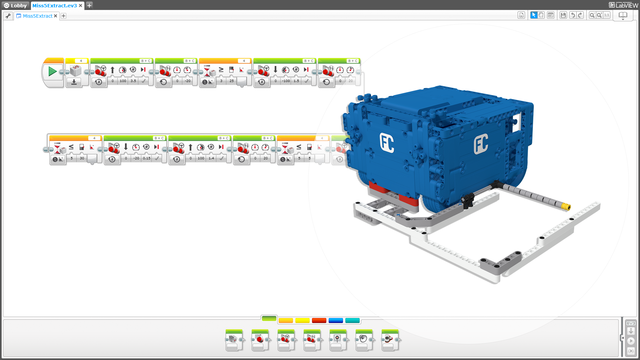Open mode selector of first Move Steering block
The width and height of the screenshot is (640, 360).
point(99,82)
